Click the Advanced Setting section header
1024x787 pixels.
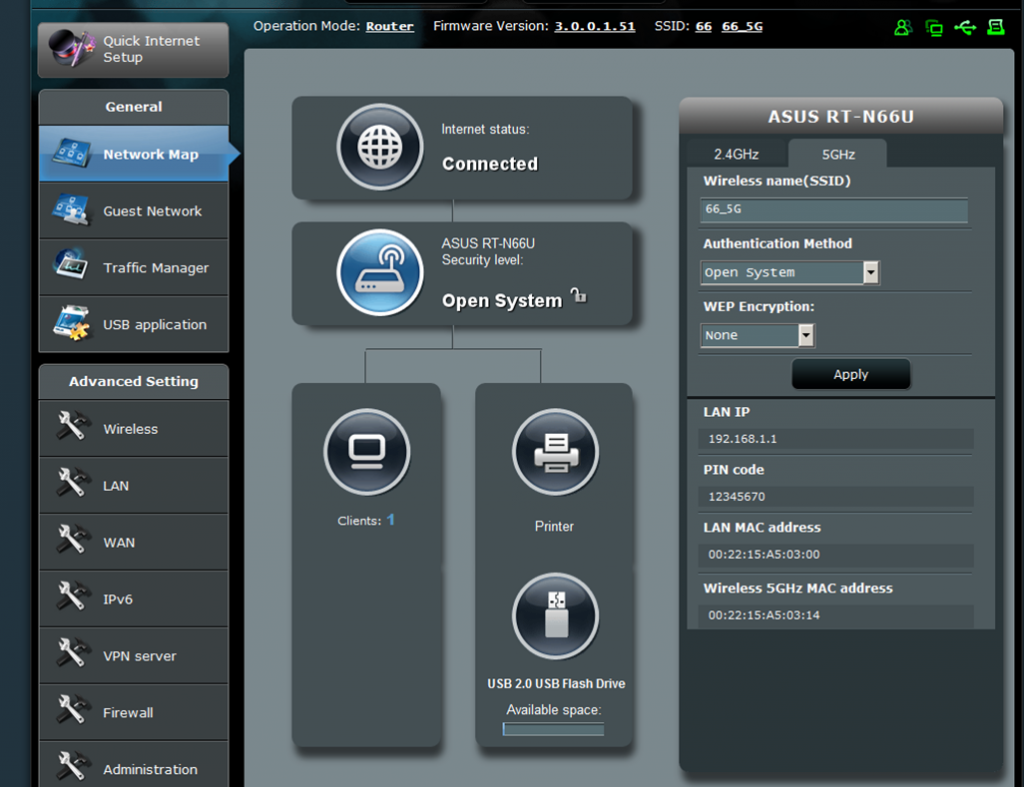[134, 381]
